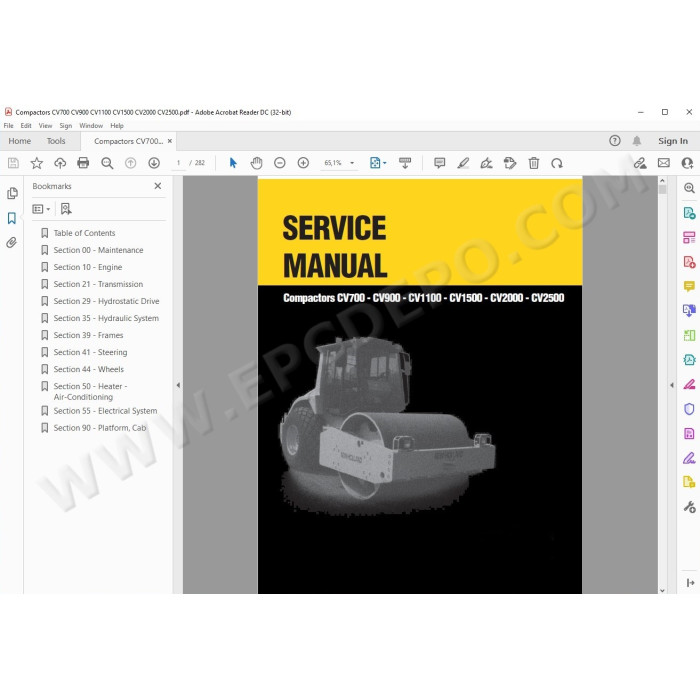Click the upload to cloud icon
700x700 pixels.
[60, 163]
